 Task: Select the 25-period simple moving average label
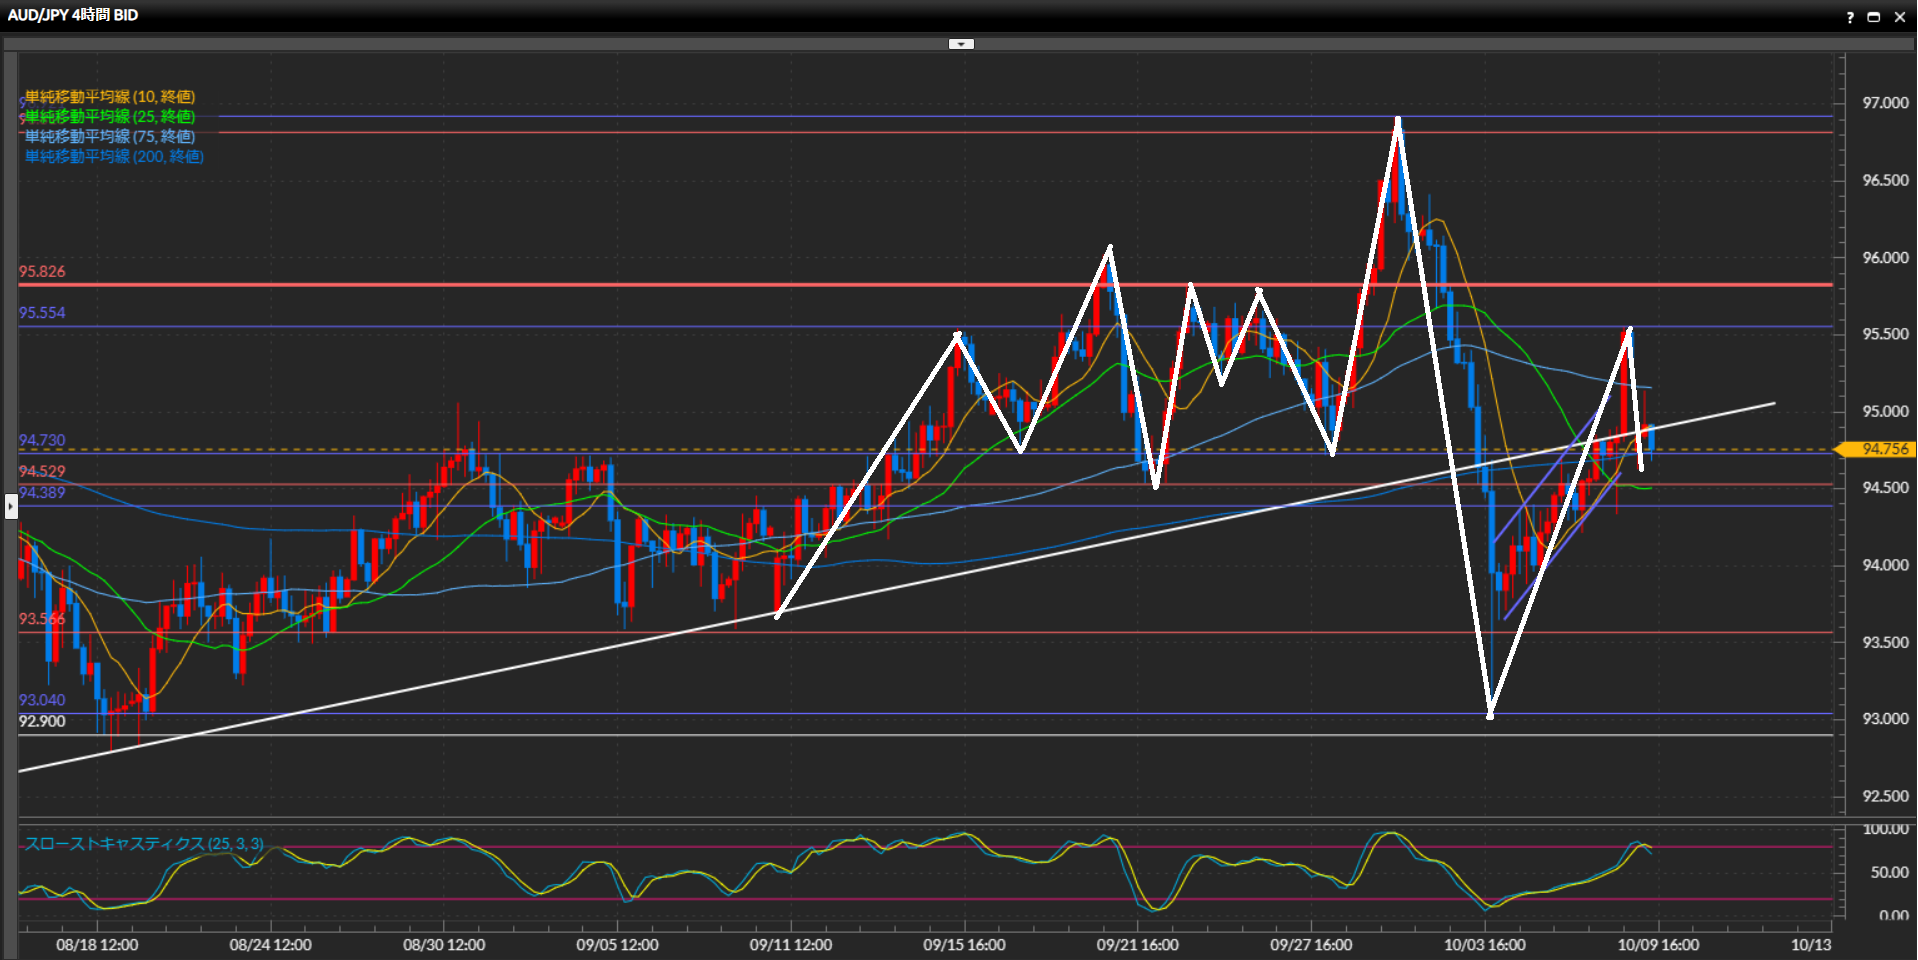(110, 117)
